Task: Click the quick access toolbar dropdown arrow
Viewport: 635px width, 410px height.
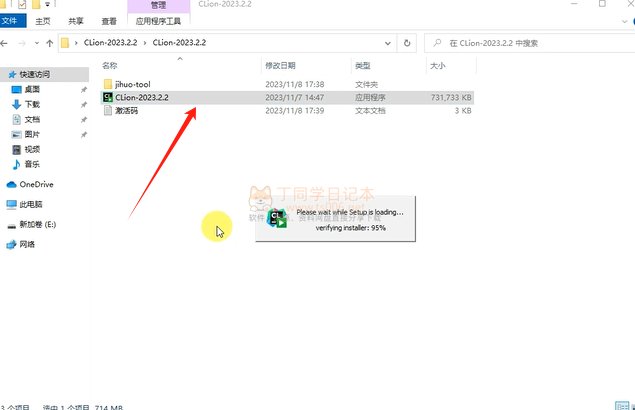Action: (47, 4)
